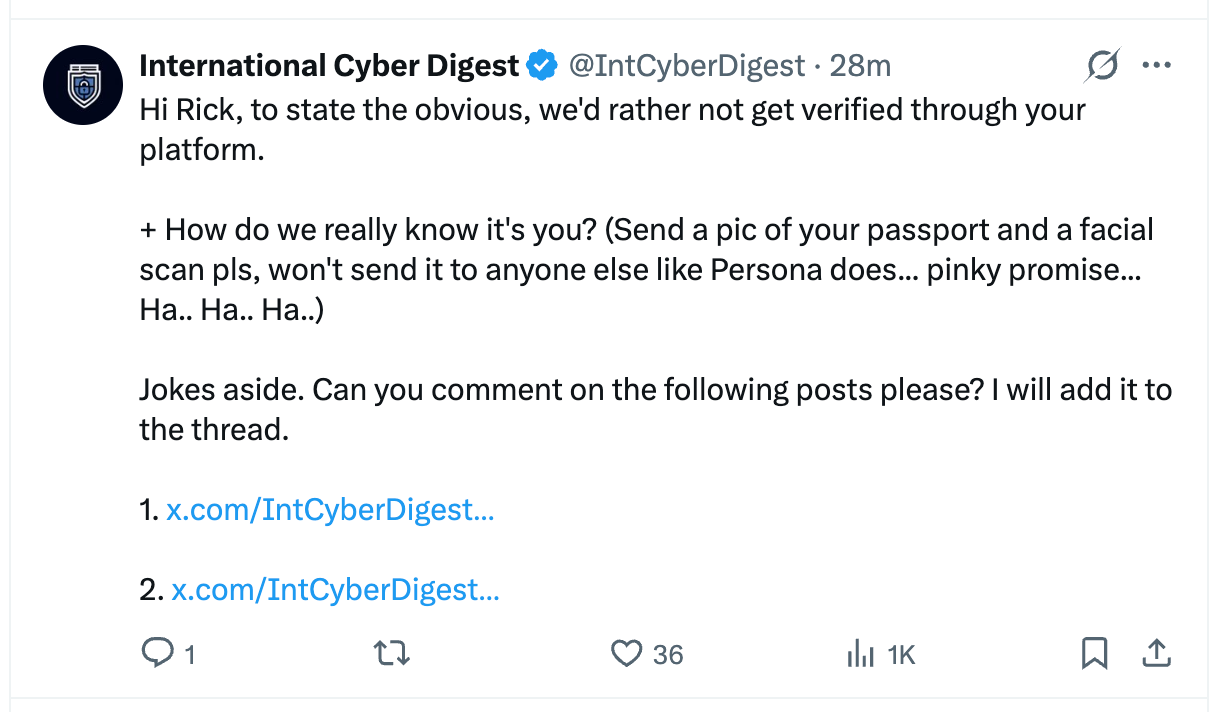Open the three-dot more options menu
The height and width of the screenshot is (712, 1212).
click(x=1156, y=66)
